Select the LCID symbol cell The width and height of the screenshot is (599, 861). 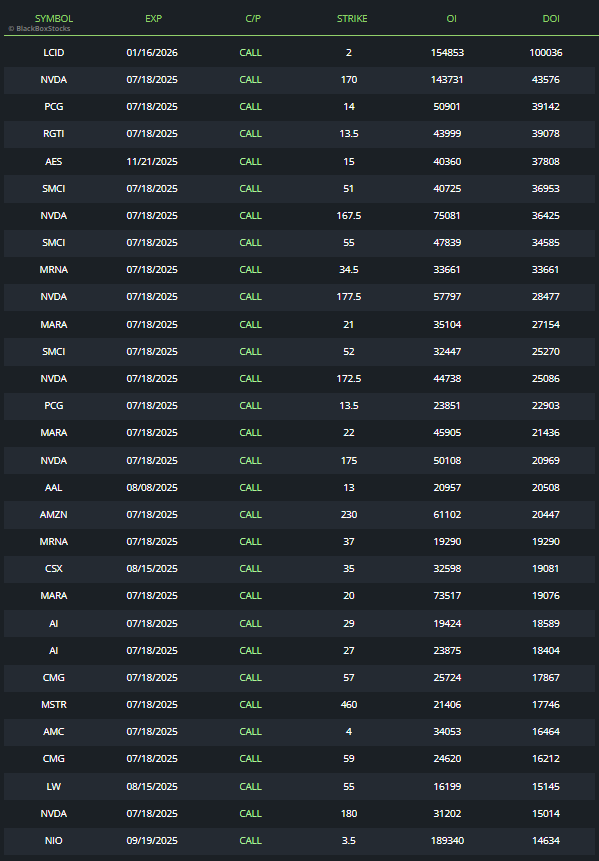(54, 53)
